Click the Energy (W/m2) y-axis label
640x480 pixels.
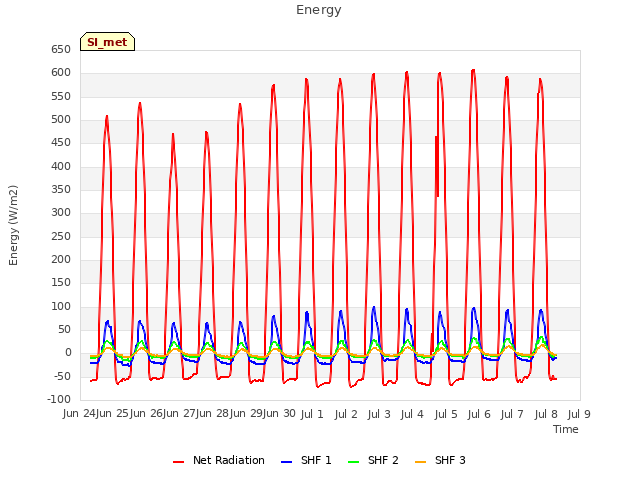(x=13, y=225)
